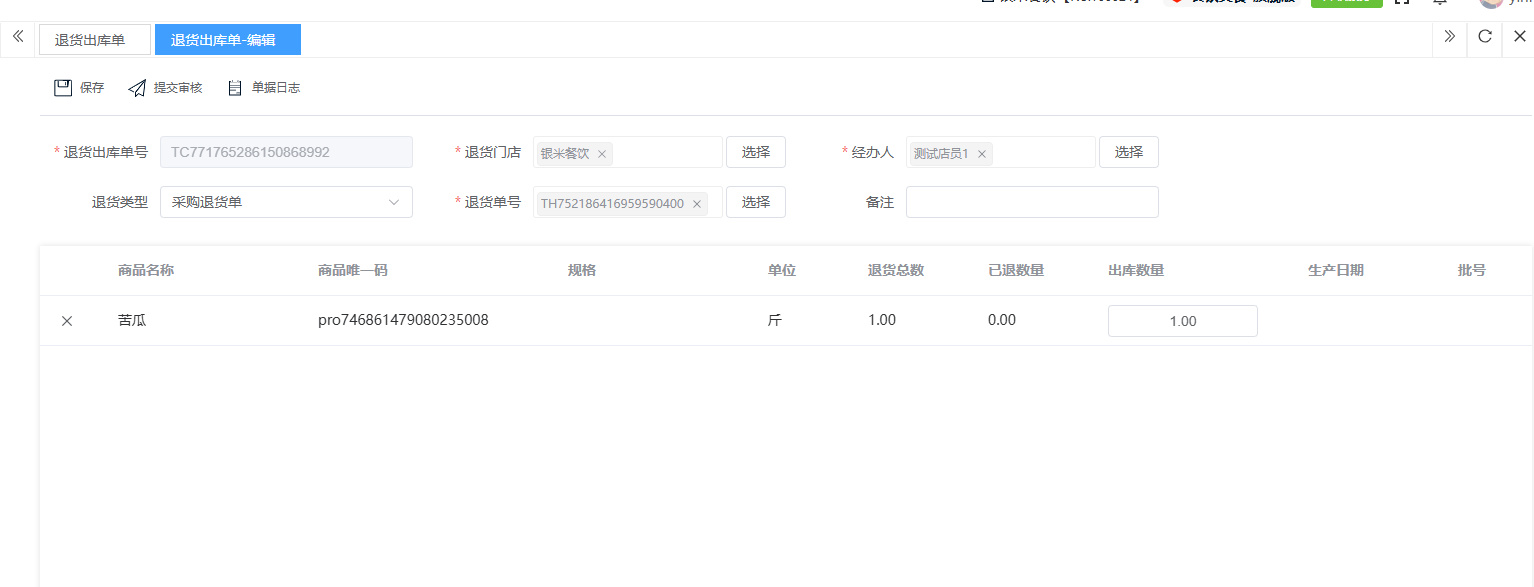Remove the TH752186416959590400 return order tag

point(697,204)
